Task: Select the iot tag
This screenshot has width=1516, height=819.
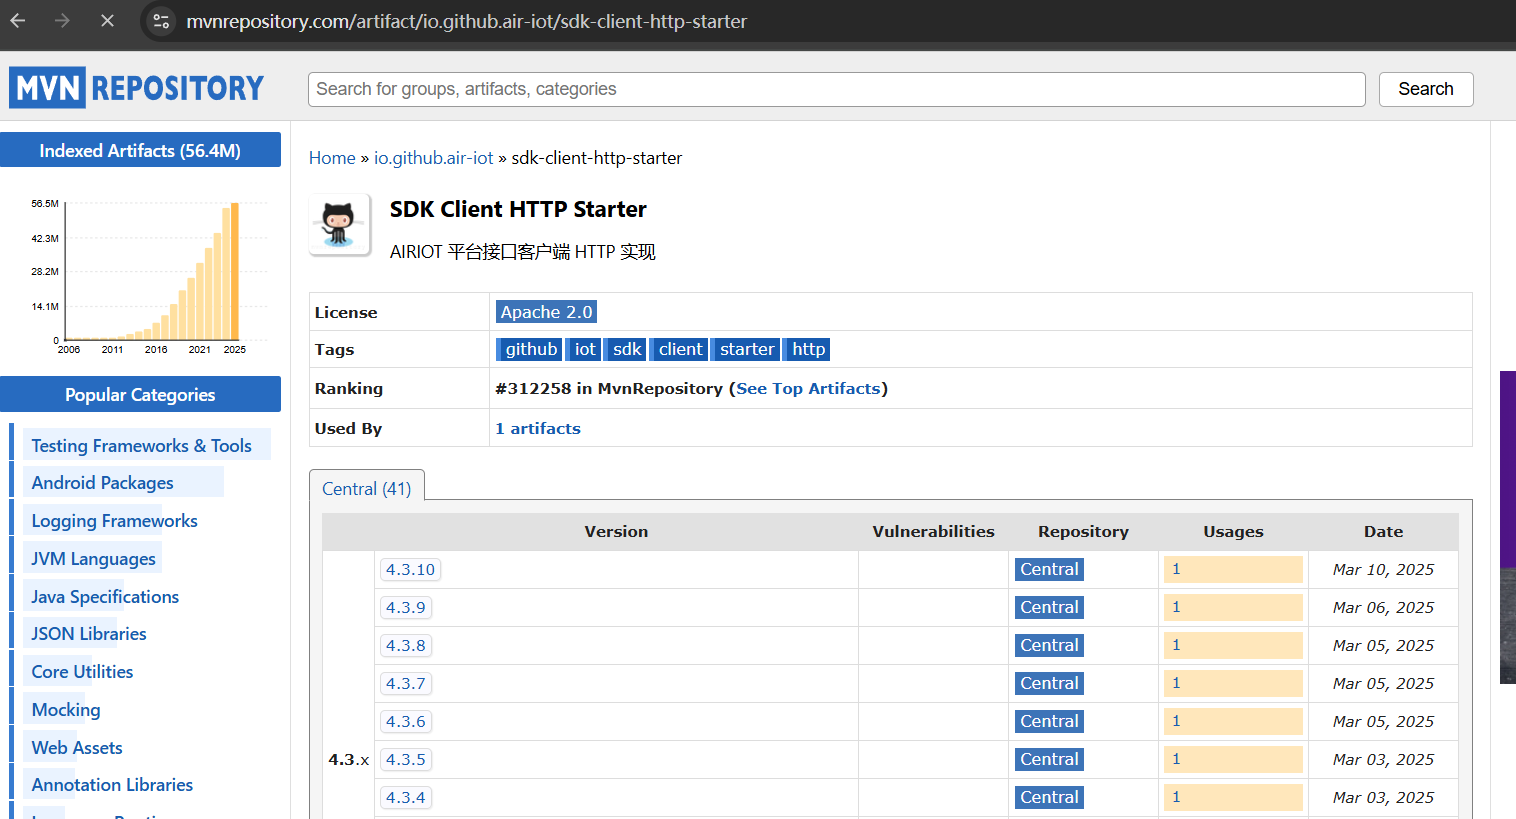Action: [x=584, y=349]
